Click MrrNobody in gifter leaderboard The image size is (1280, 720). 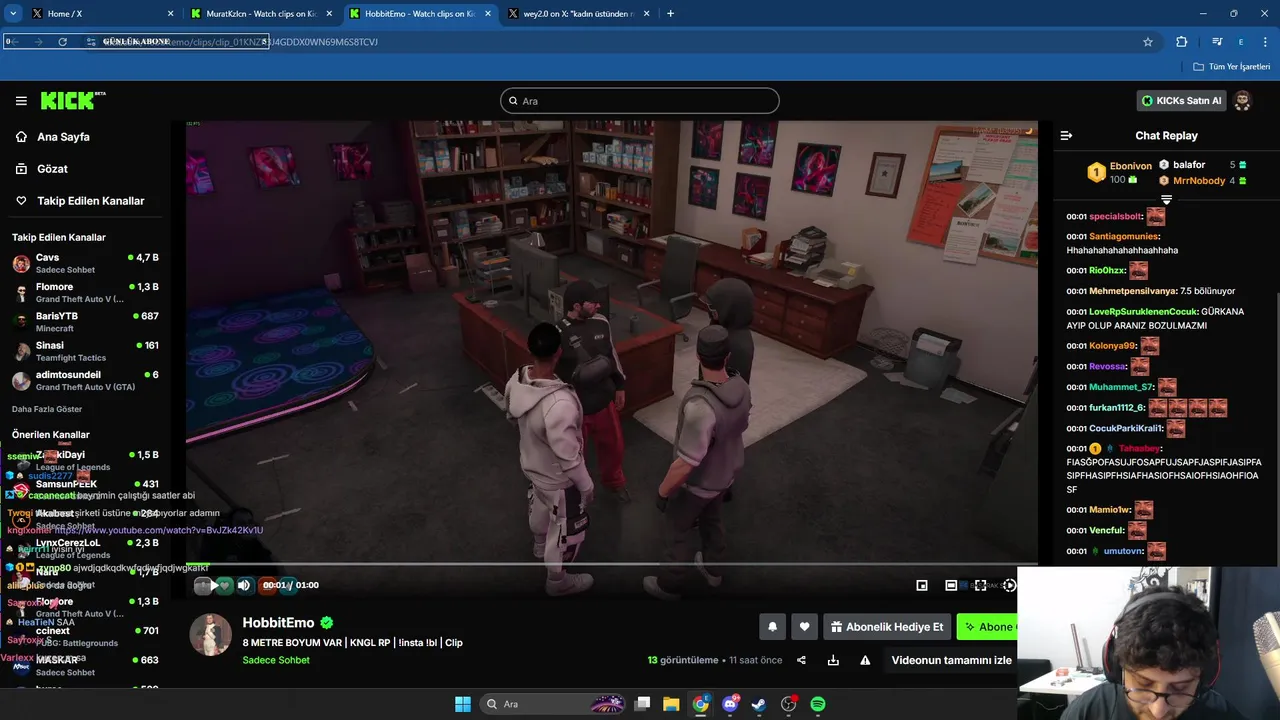click(1202, 181)
